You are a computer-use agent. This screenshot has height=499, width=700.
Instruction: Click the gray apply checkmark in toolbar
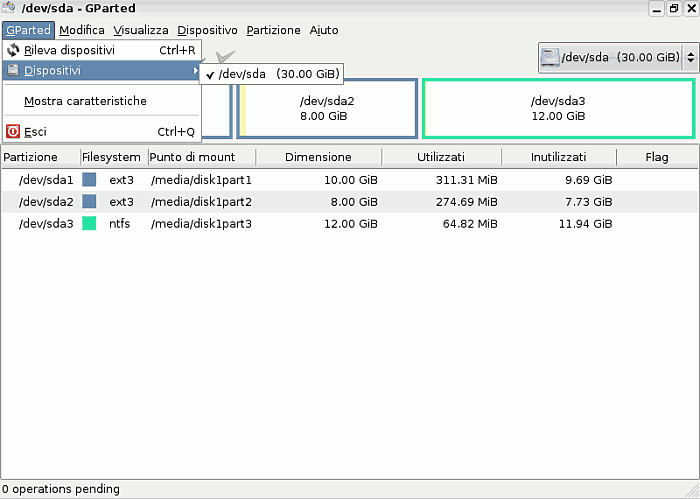pos(226,57)
